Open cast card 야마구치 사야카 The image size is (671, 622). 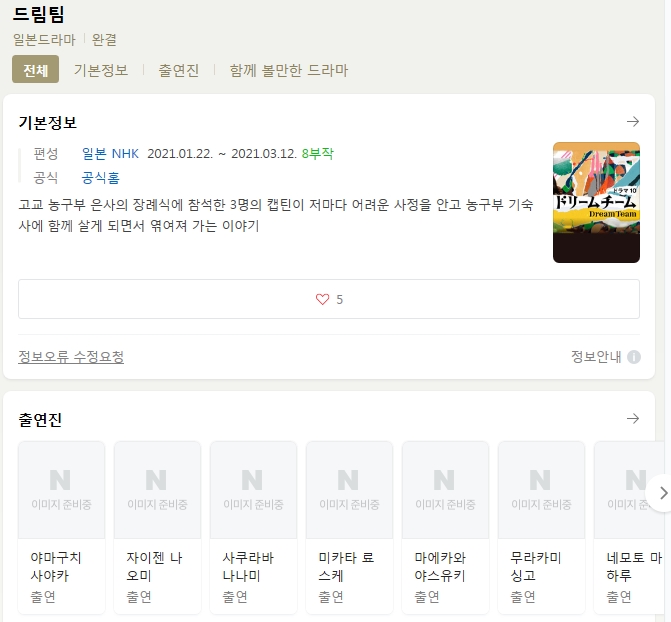(x=62, y=528)
